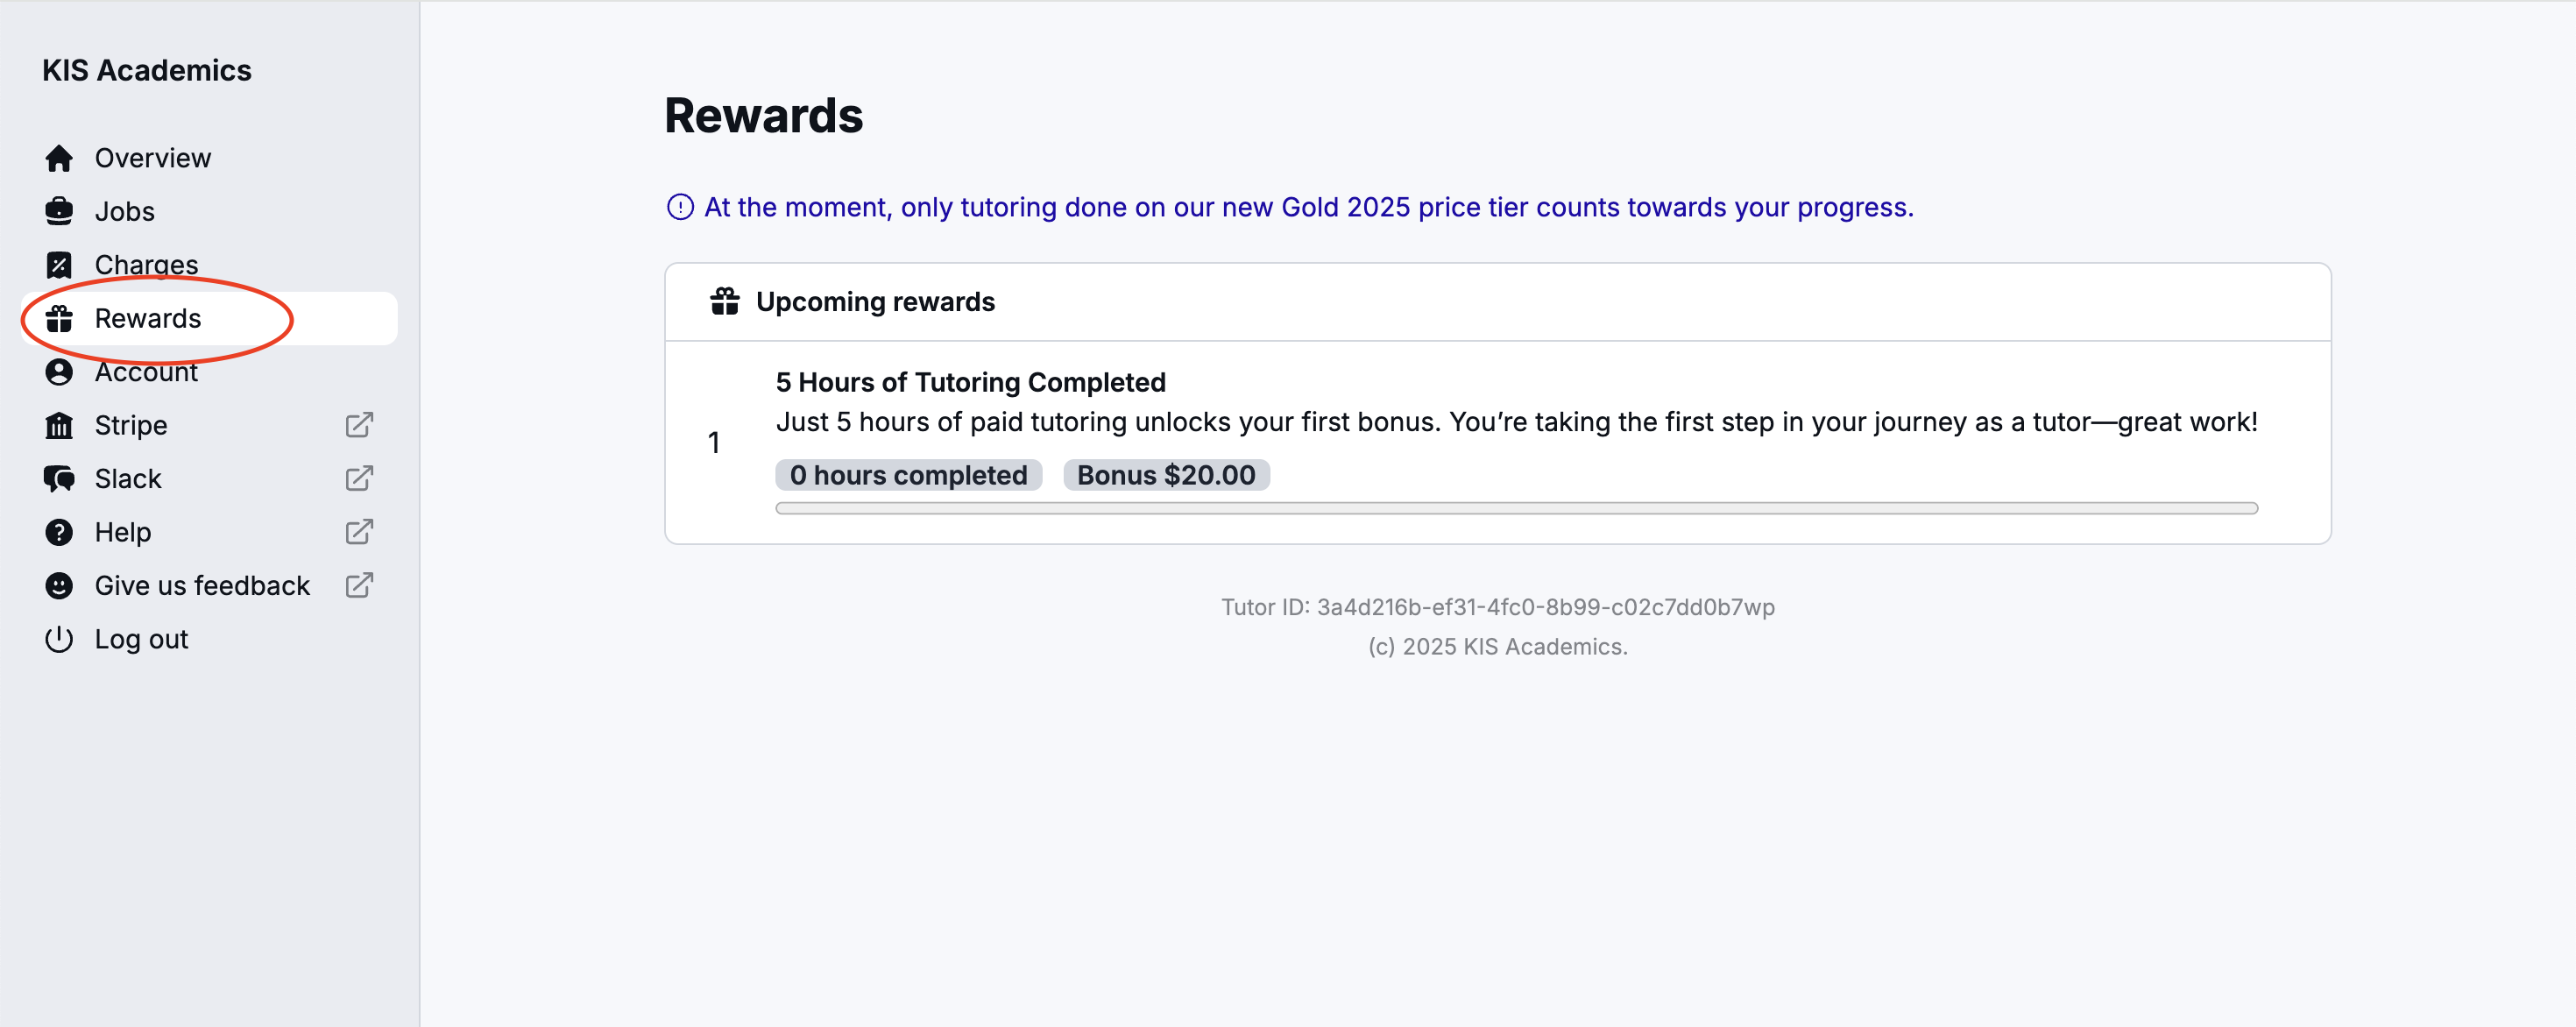2576x1027 pixels.
Task: Click the bank icon beside Stripe
Action: point(59,425)
